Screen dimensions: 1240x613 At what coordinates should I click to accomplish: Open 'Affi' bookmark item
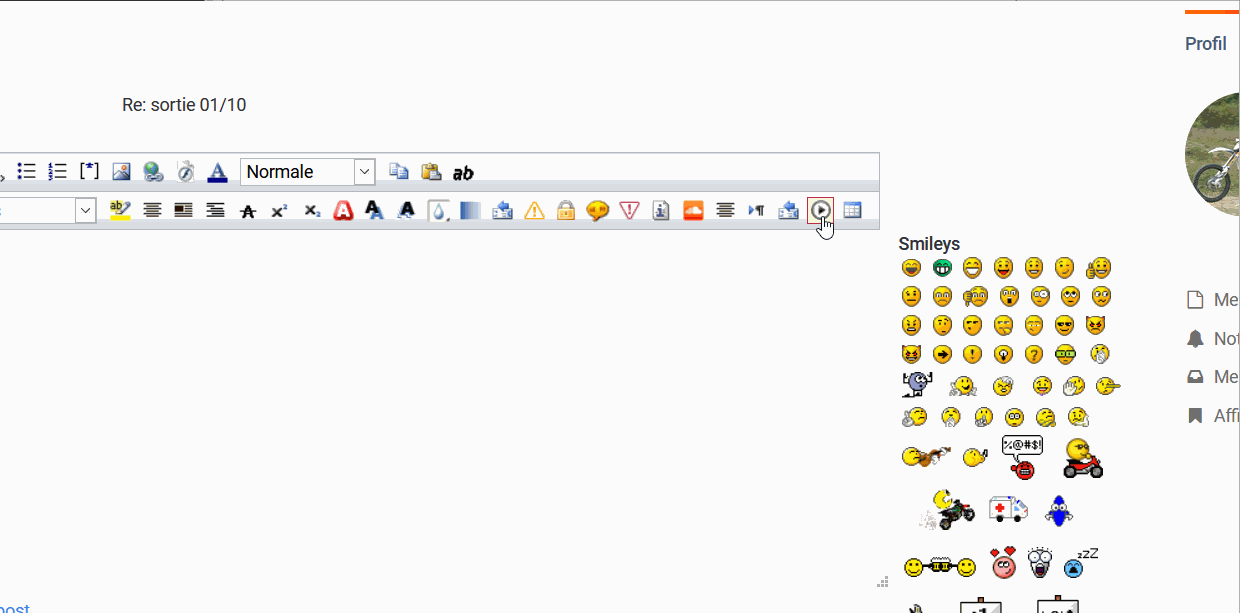(1213, 415)
